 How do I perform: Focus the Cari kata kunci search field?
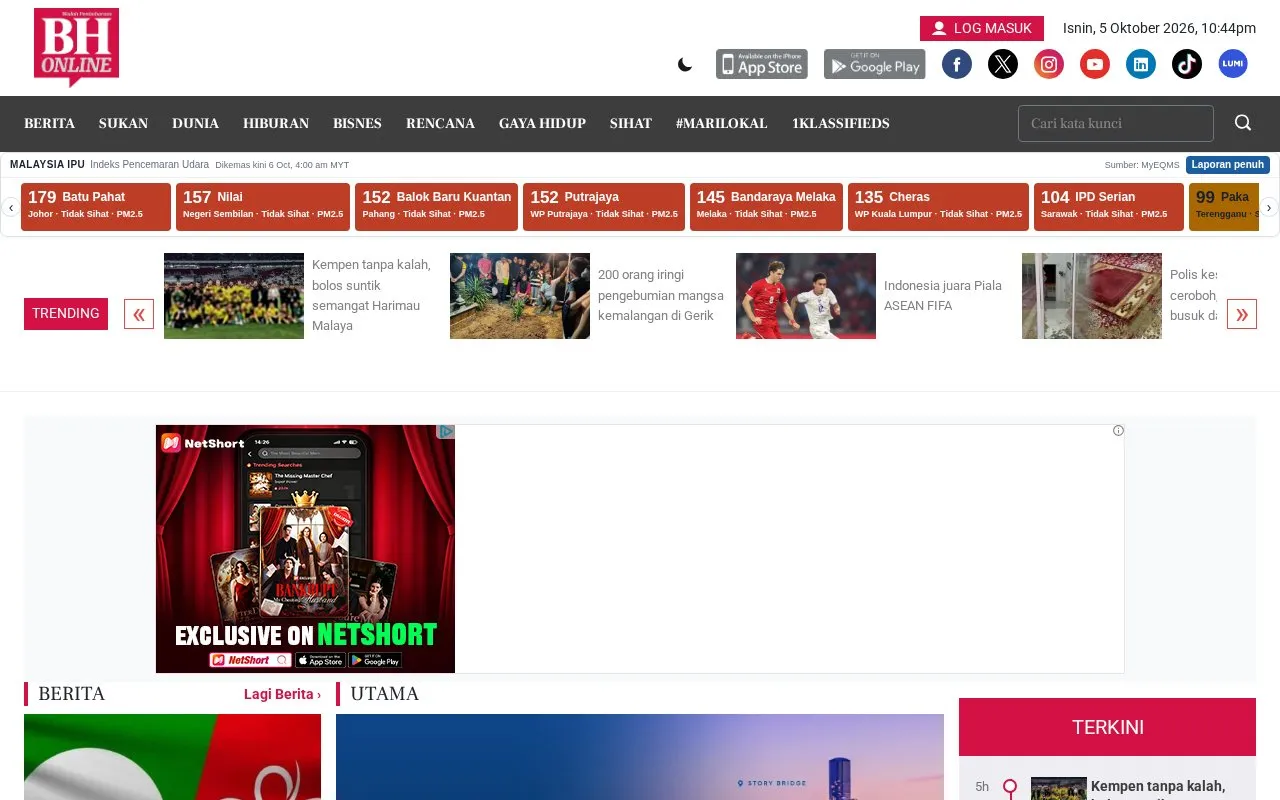coord(1116,123)
